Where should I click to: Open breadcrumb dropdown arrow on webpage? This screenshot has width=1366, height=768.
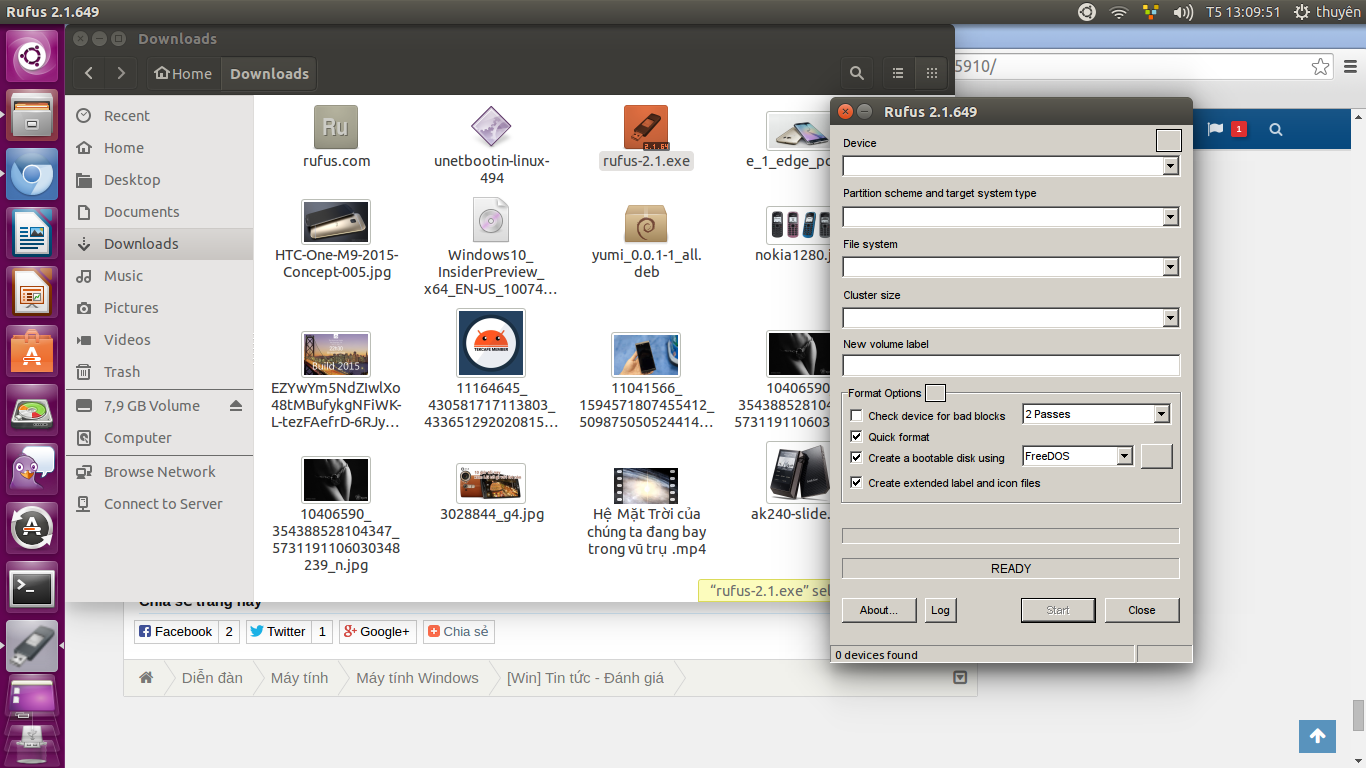click(960, 677)
